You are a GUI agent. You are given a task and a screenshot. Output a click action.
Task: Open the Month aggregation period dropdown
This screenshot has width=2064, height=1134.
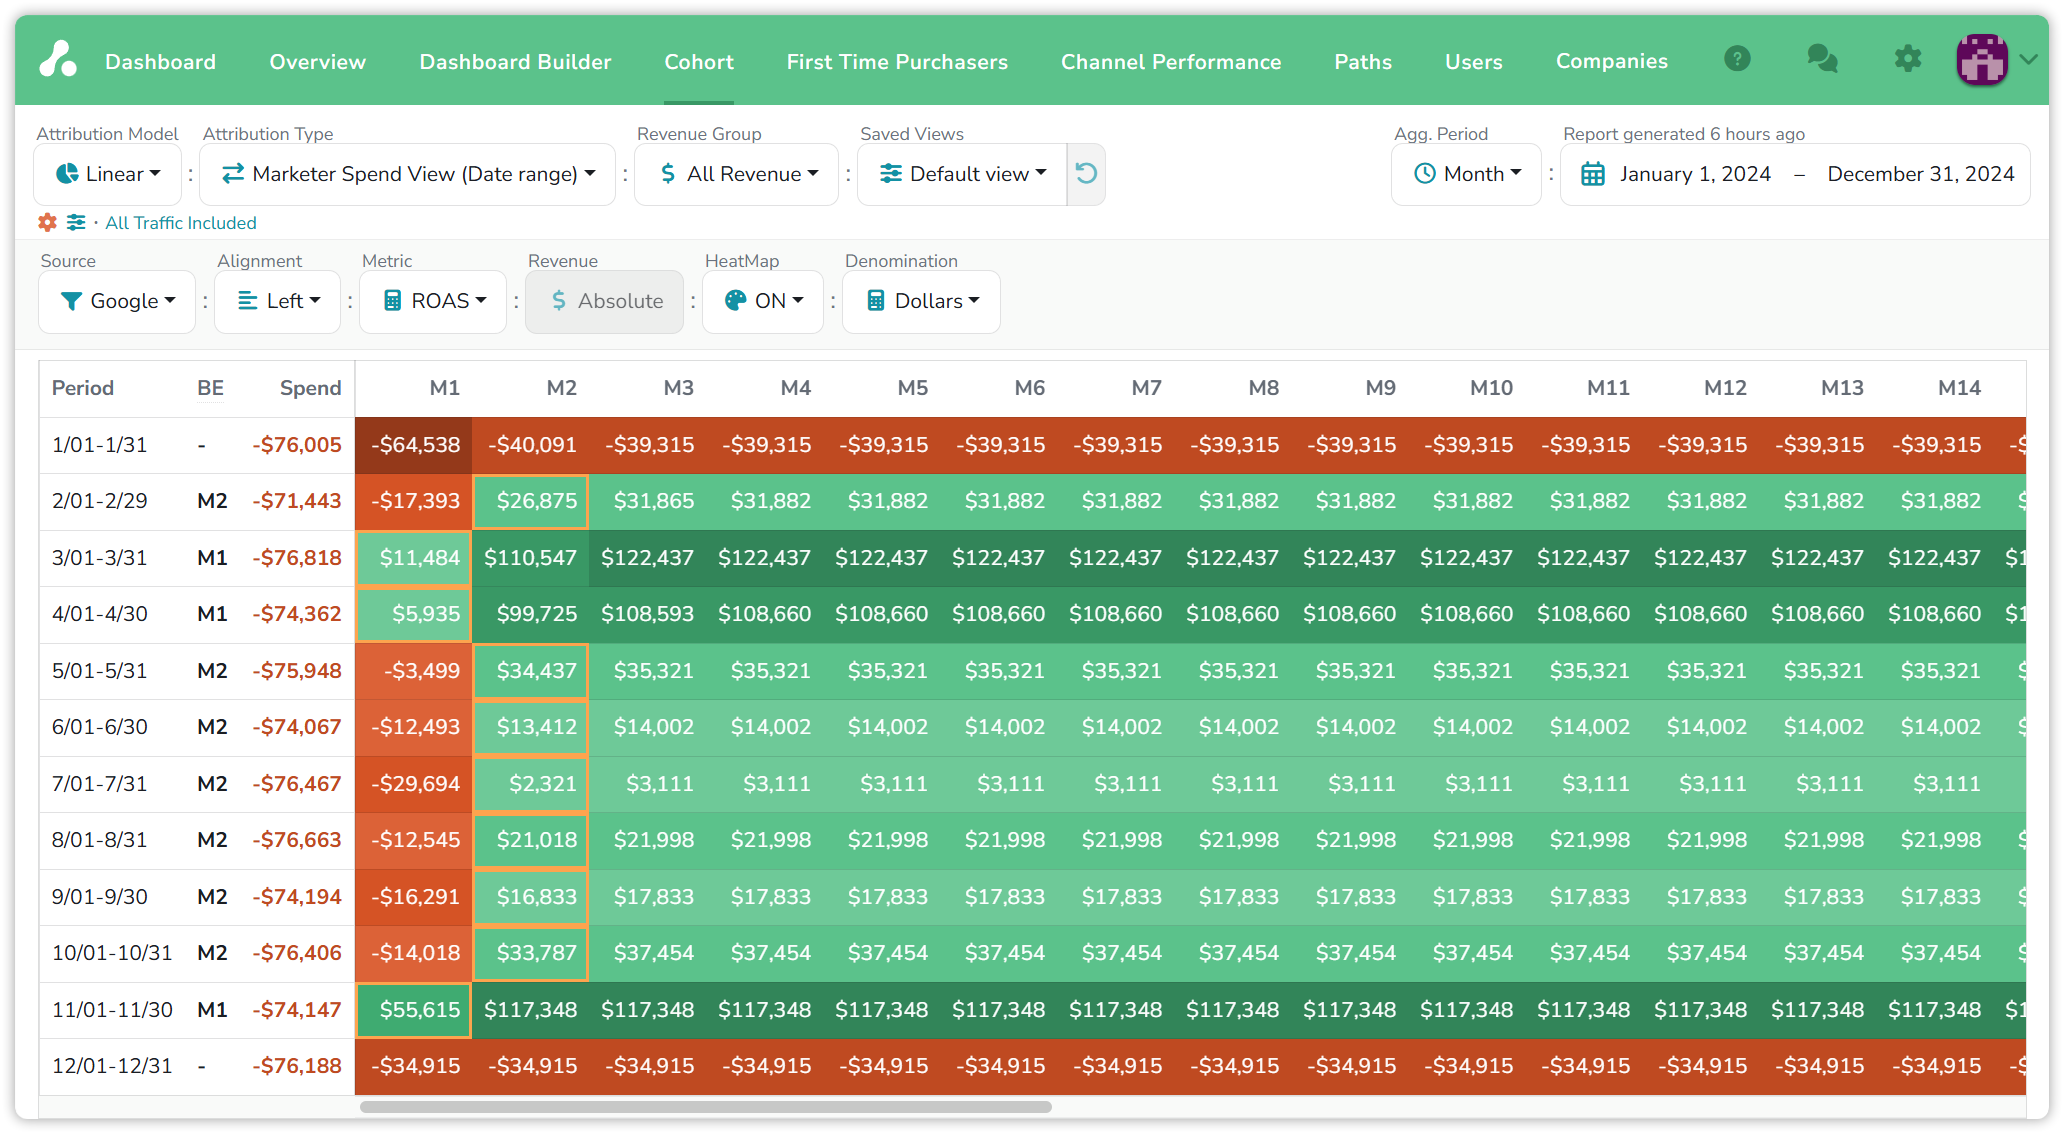[1467, 174]
